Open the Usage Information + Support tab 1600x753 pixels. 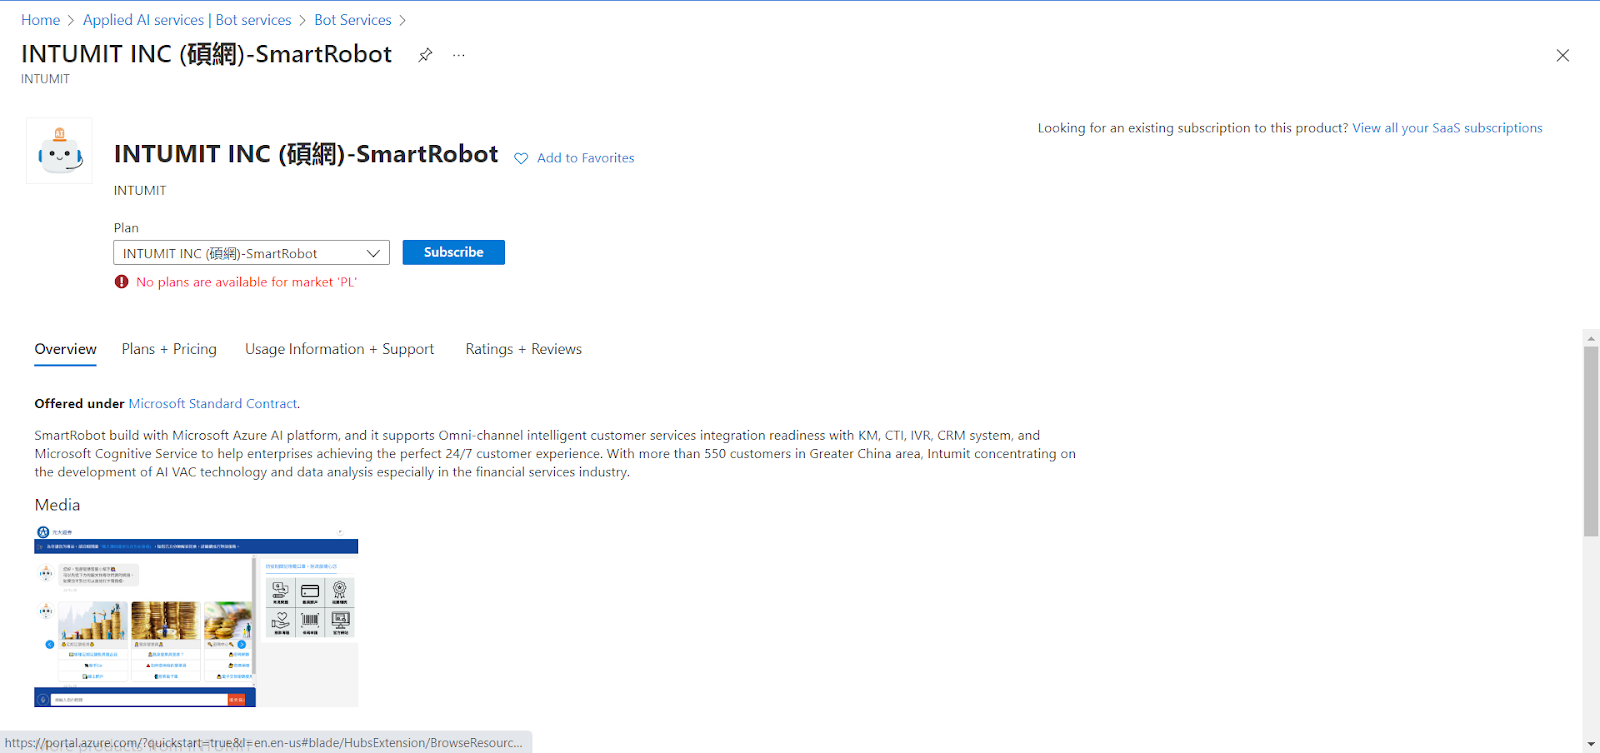(x=339, y=349)
